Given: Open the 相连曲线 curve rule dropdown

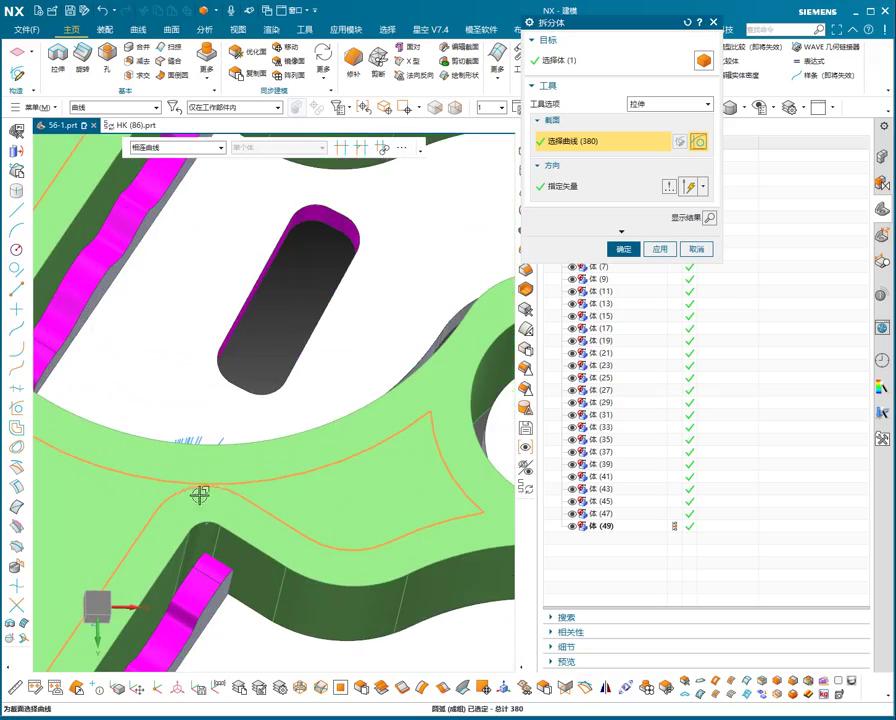Looking at the screenshot, I should click(178, 148).
